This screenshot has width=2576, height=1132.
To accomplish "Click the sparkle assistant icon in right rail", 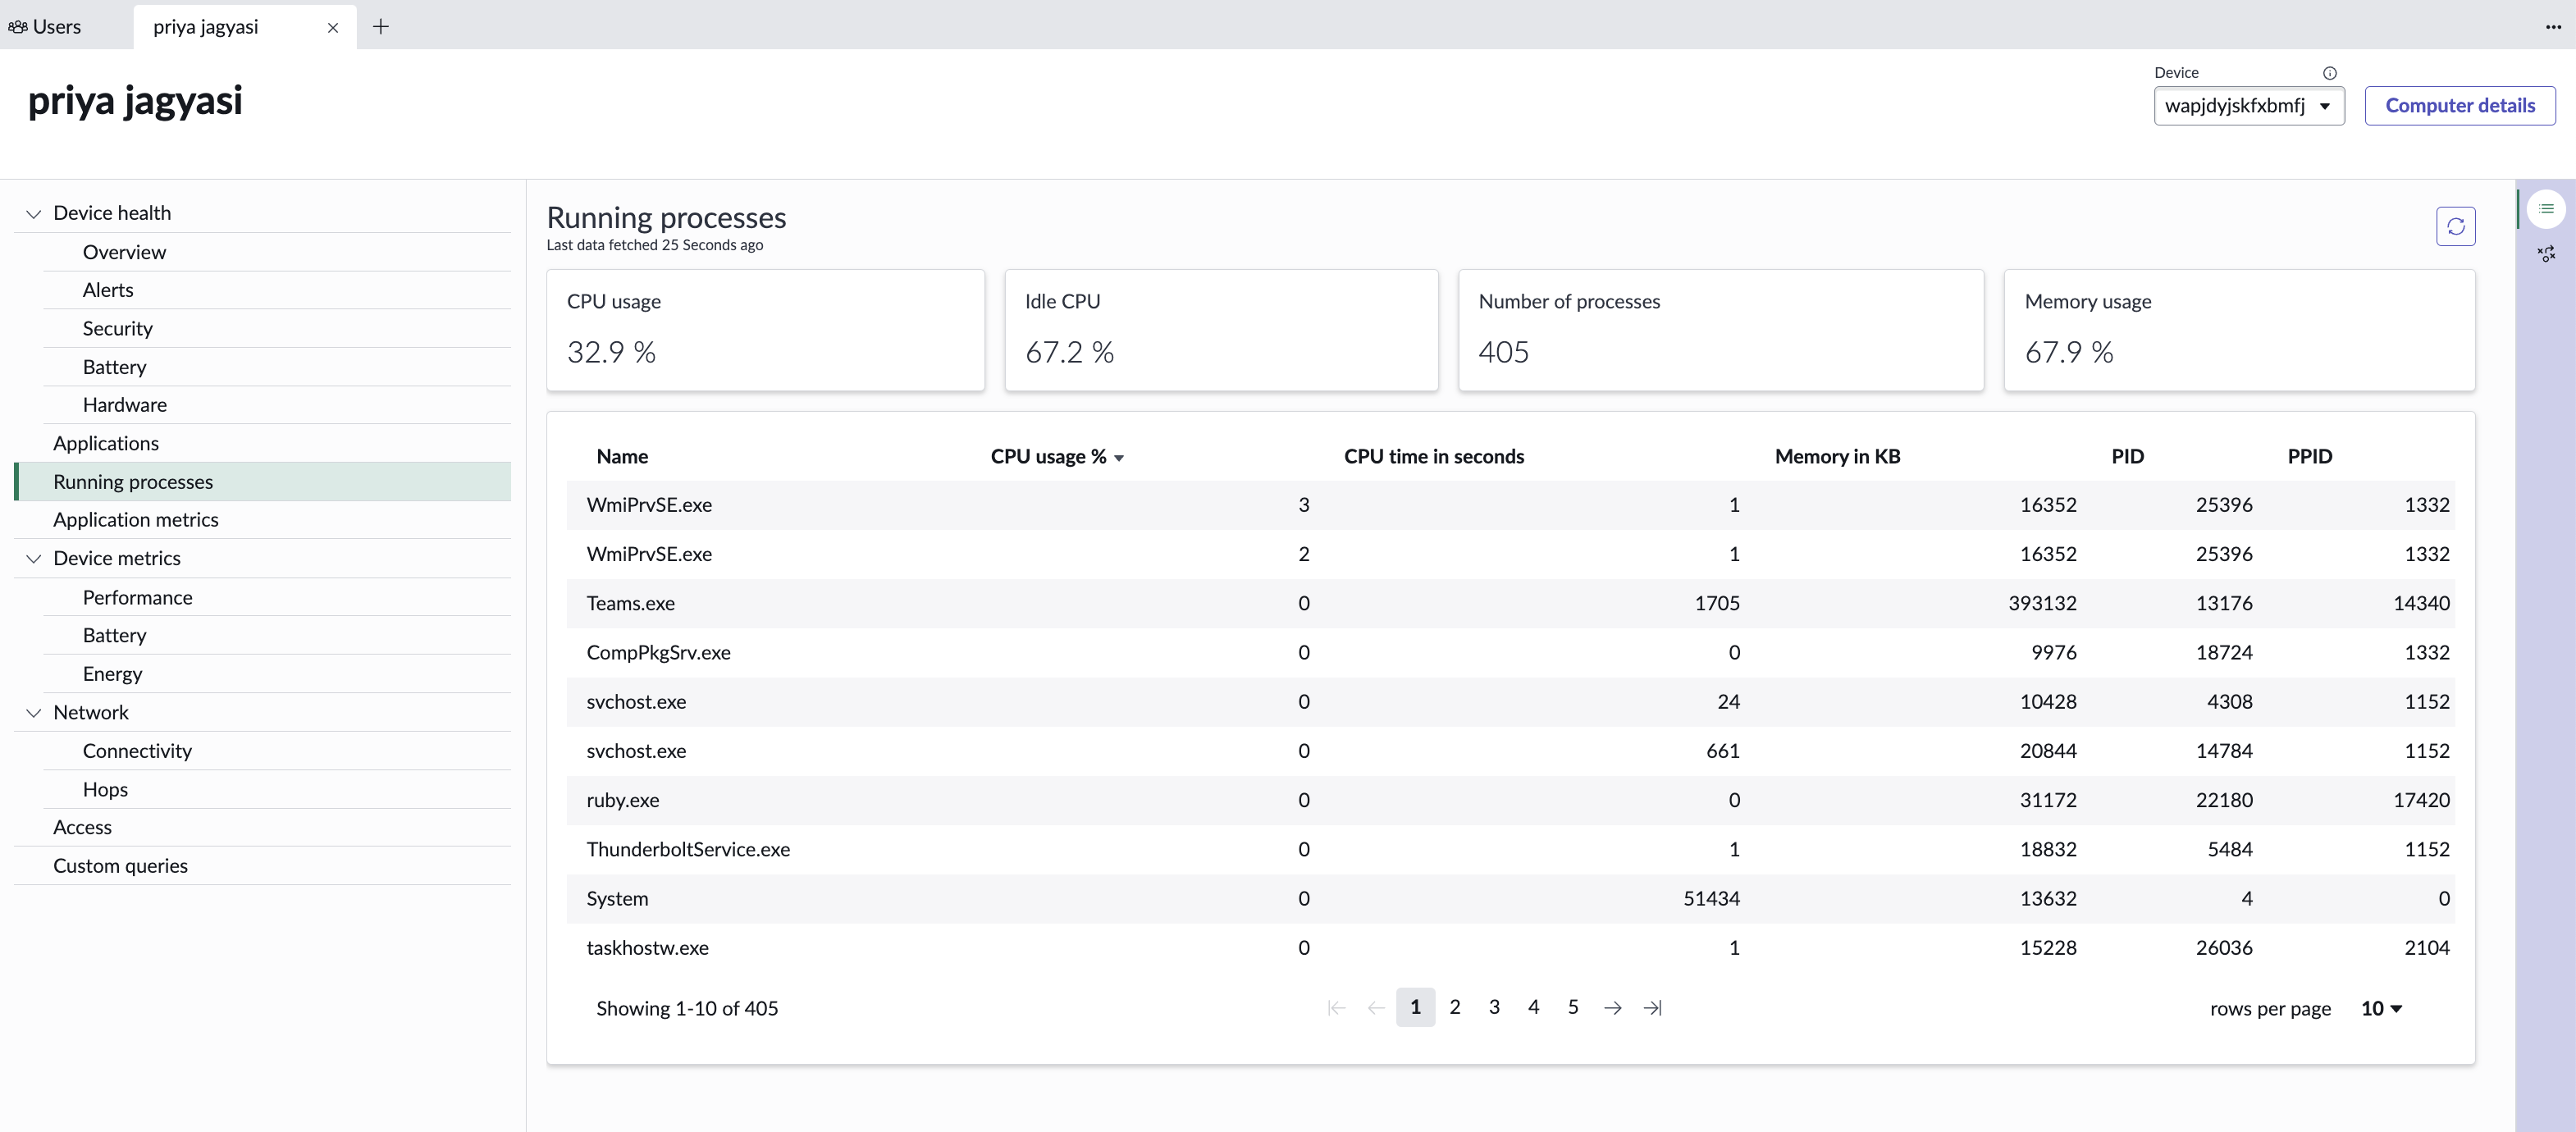I will [x=2546, y=254].
